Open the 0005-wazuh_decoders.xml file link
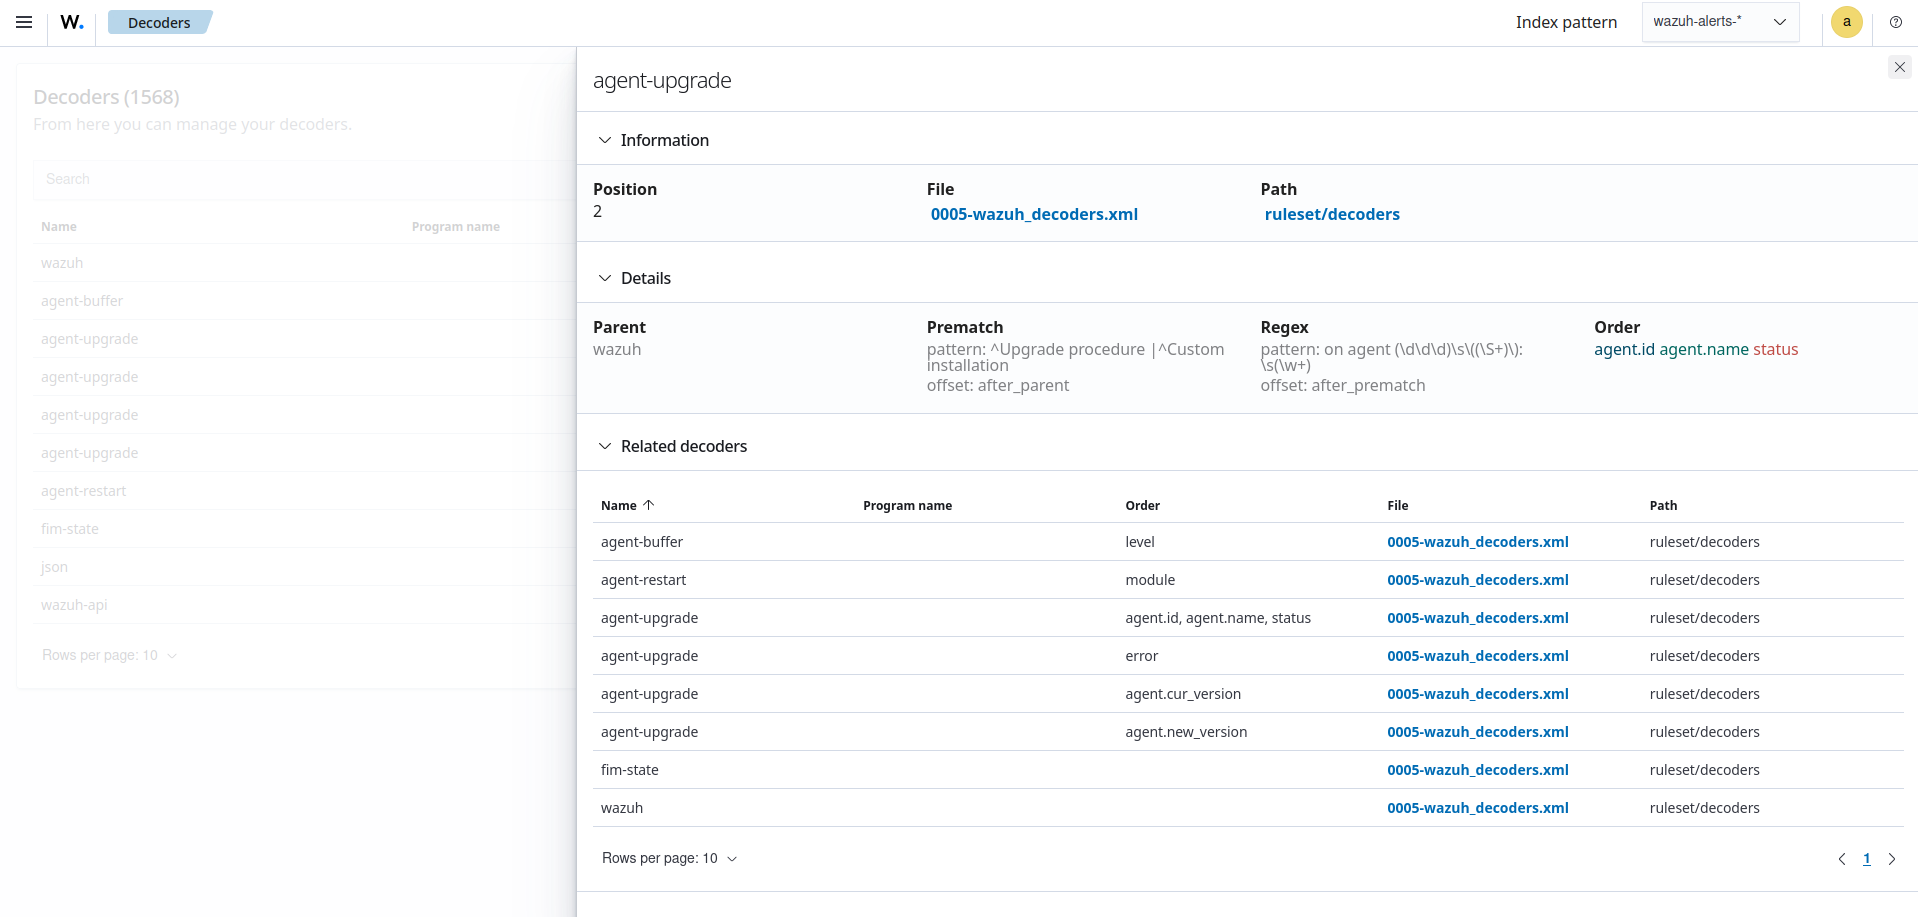The width and height of the screenshot is (1918, 917). click(x=1034, y=214)
